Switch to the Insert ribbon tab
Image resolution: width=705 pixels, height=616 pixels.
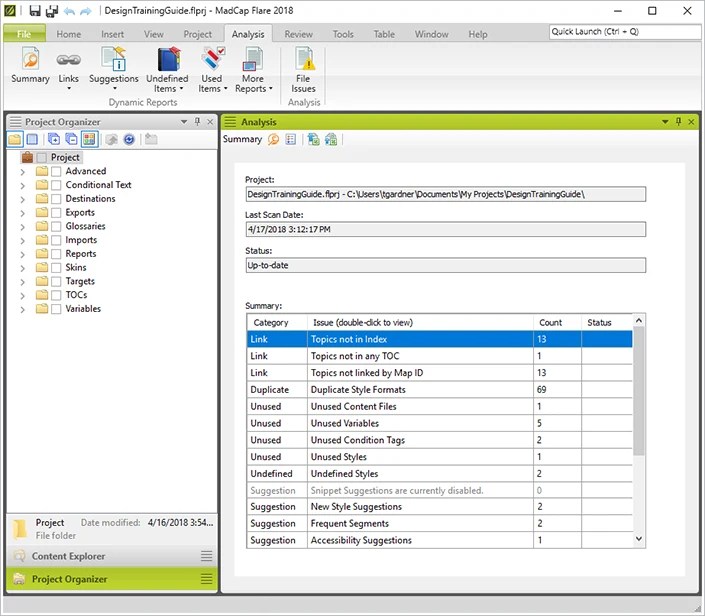(112, 34)
